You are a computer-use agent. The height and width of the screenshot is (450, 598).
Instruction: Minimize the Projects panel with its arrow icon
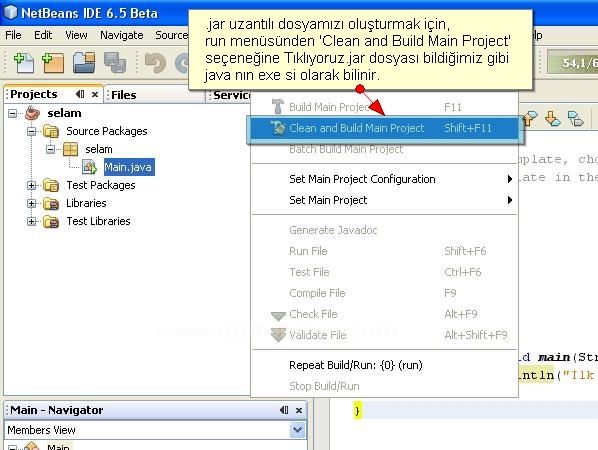point(80,94)
